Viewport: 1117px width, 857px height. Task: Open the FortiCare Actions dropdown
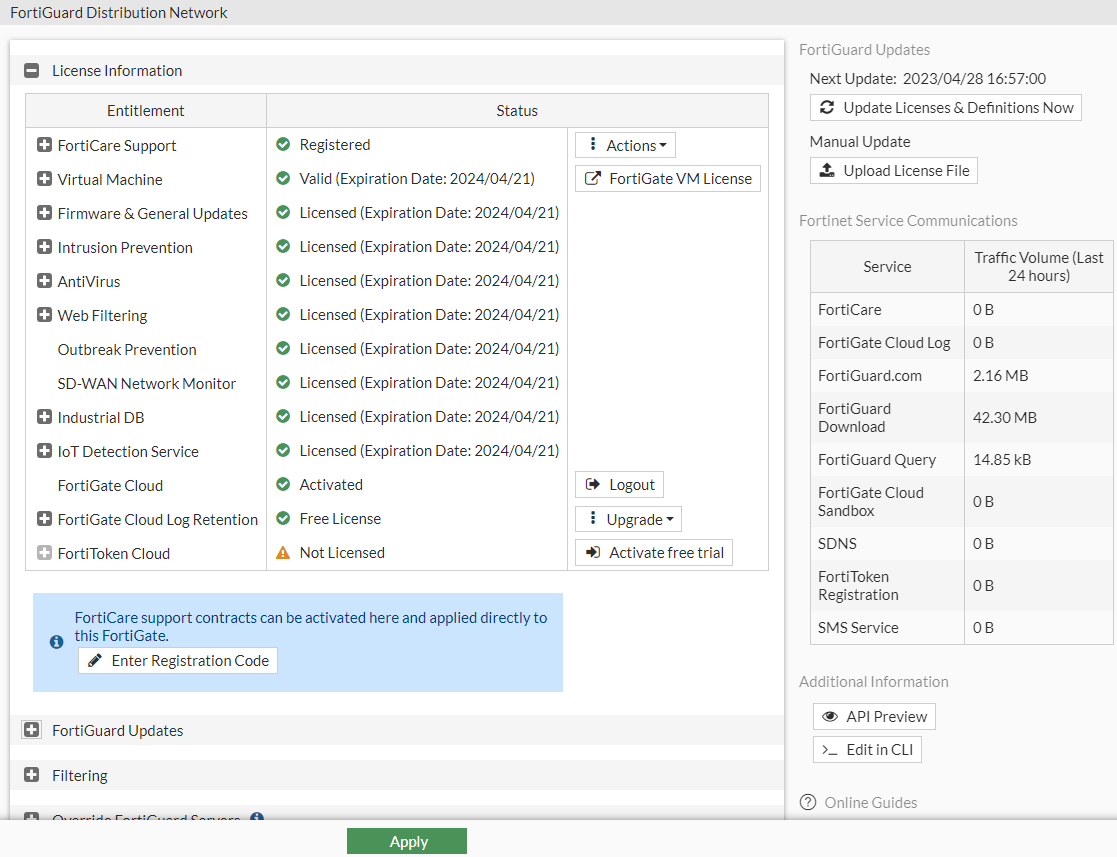tap(625, 146)
